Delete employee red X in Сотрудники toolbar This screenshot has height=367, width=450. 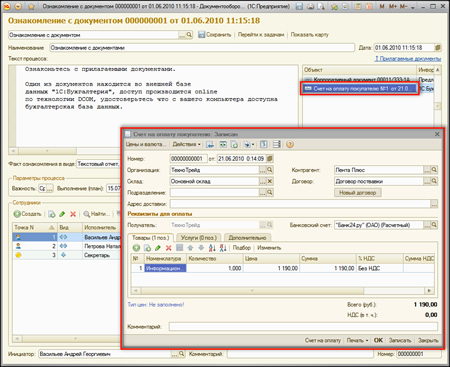pos(73,214)
